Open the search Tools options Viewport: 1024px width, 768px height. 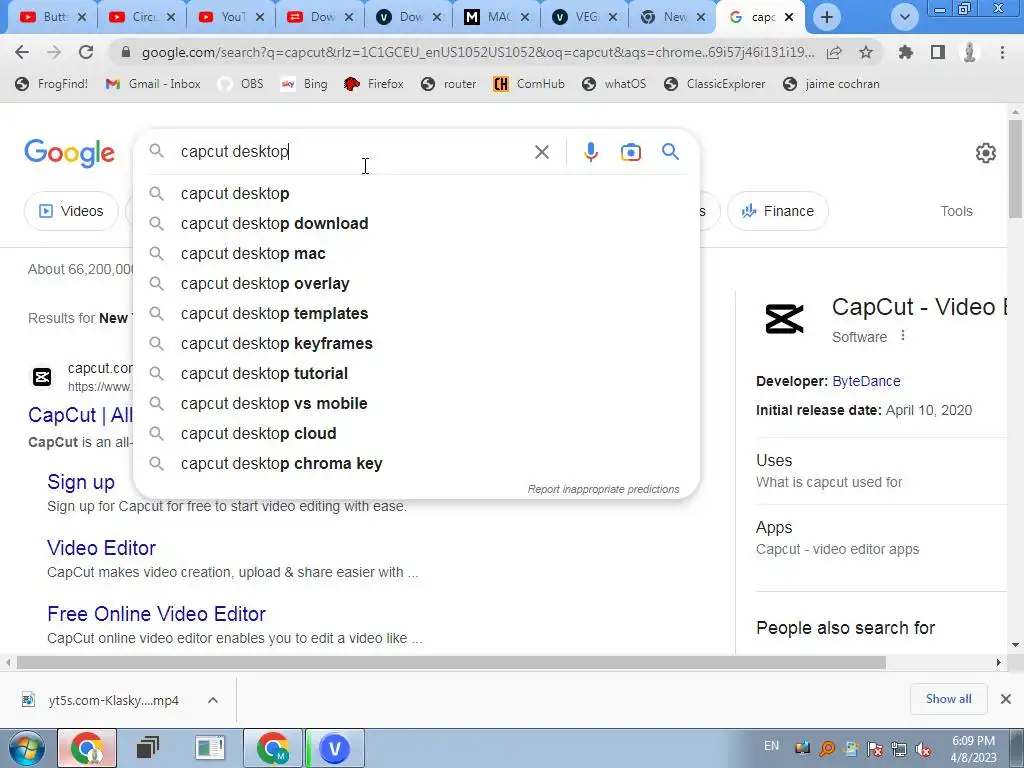click(956, 211)
